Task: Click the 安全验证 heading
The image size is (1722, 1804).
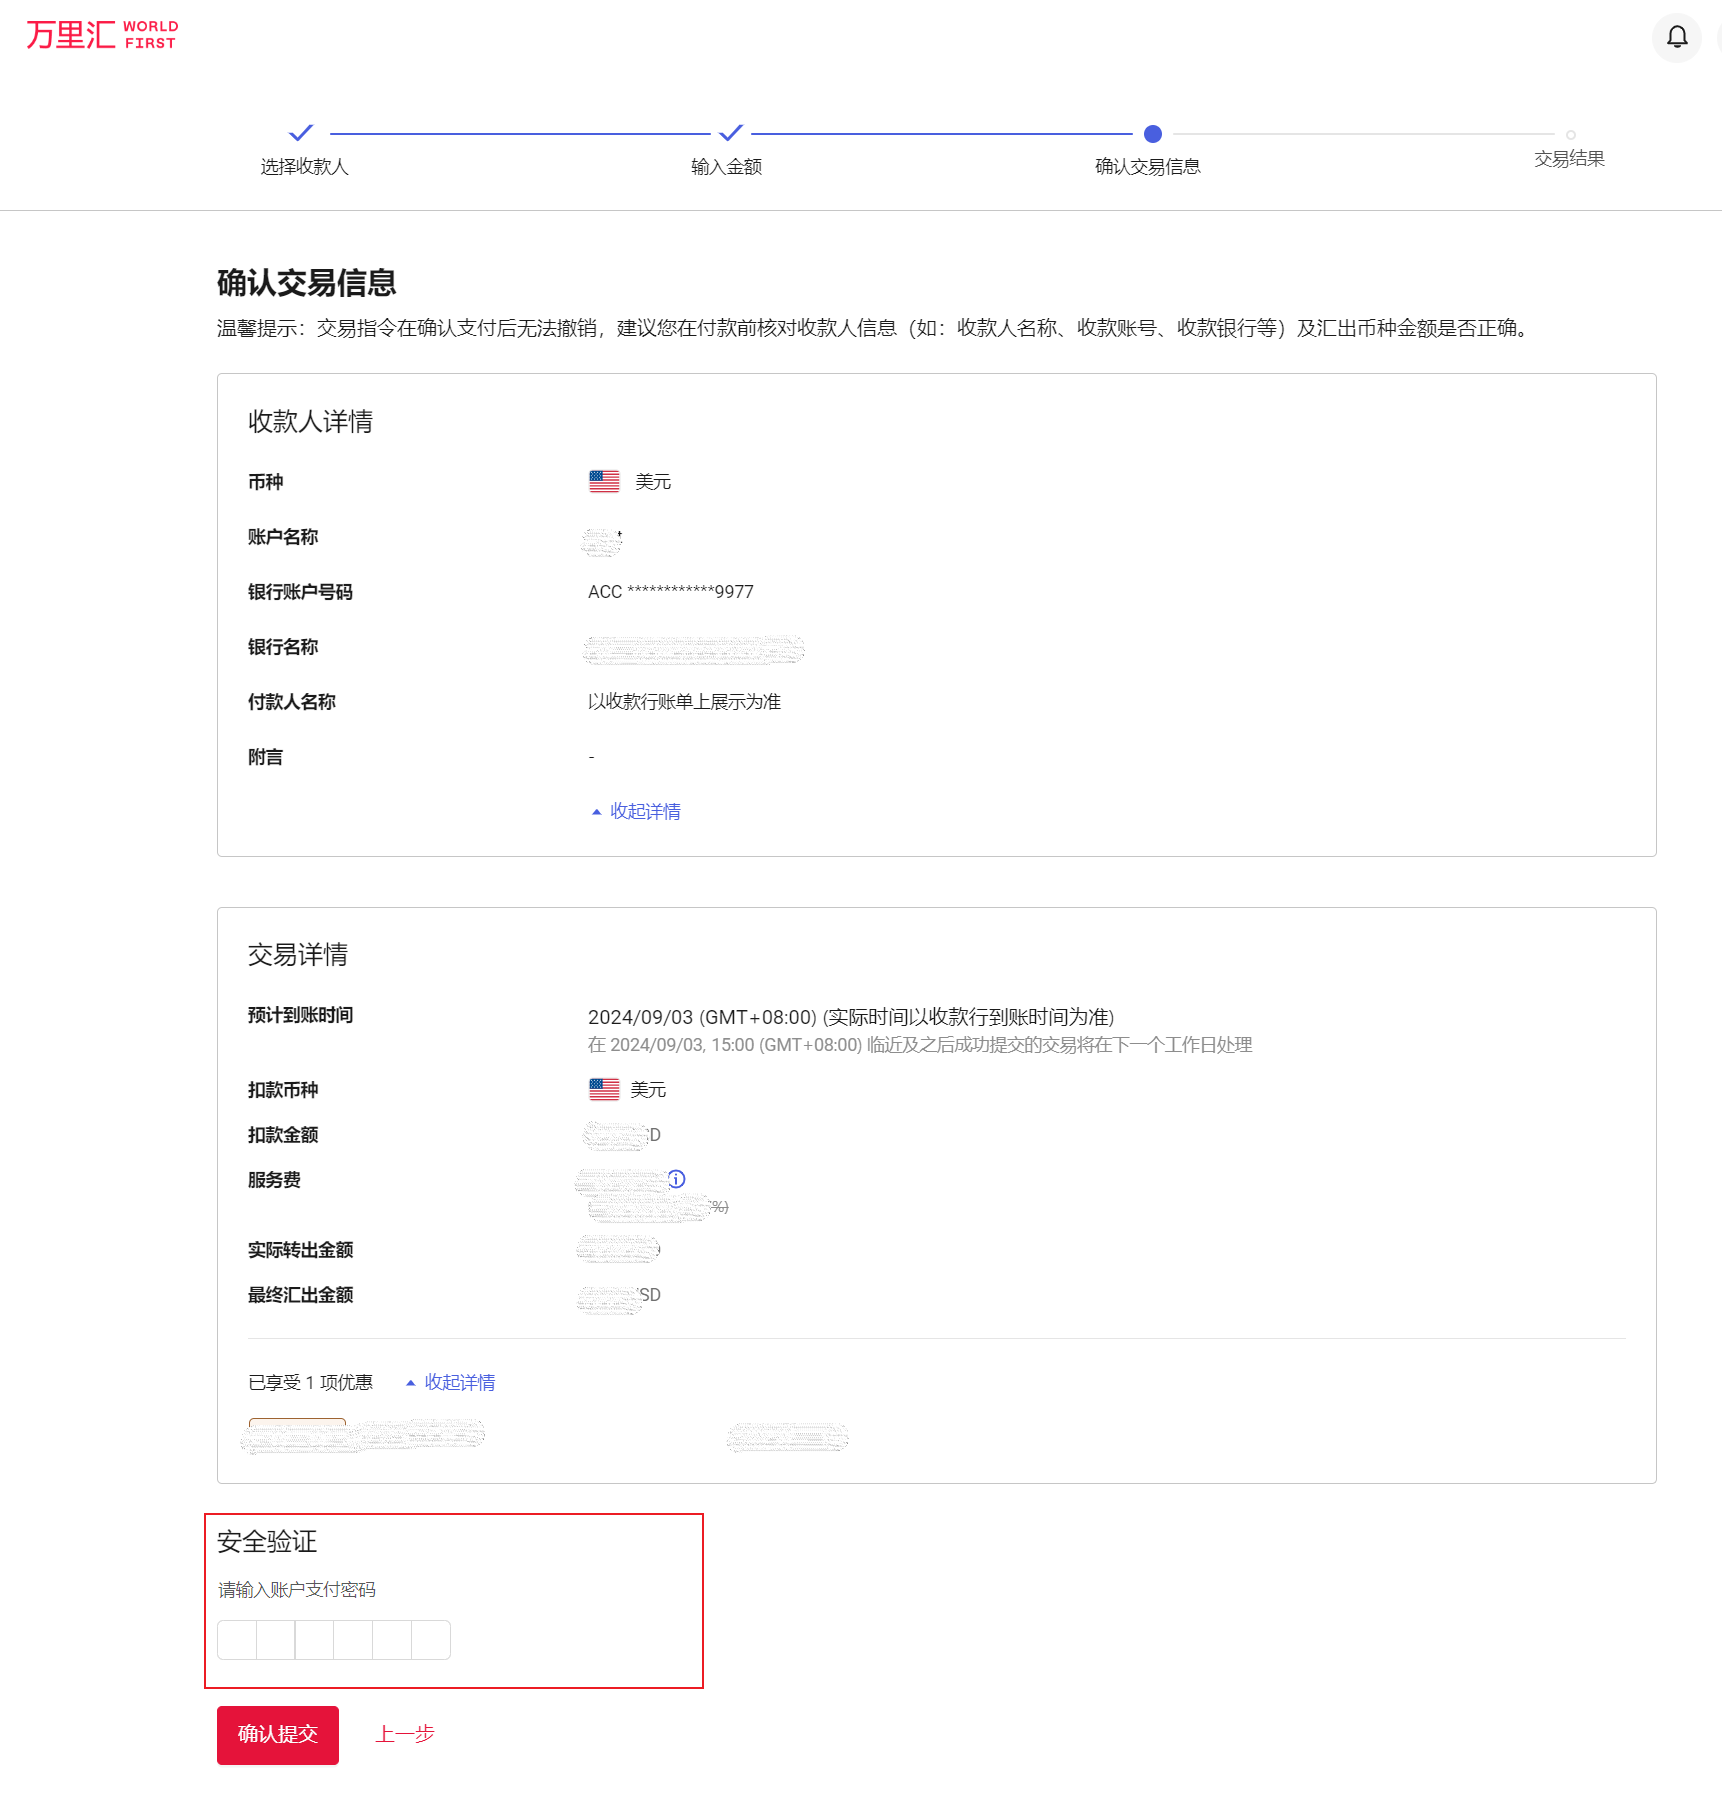Action: [267, 1542]
